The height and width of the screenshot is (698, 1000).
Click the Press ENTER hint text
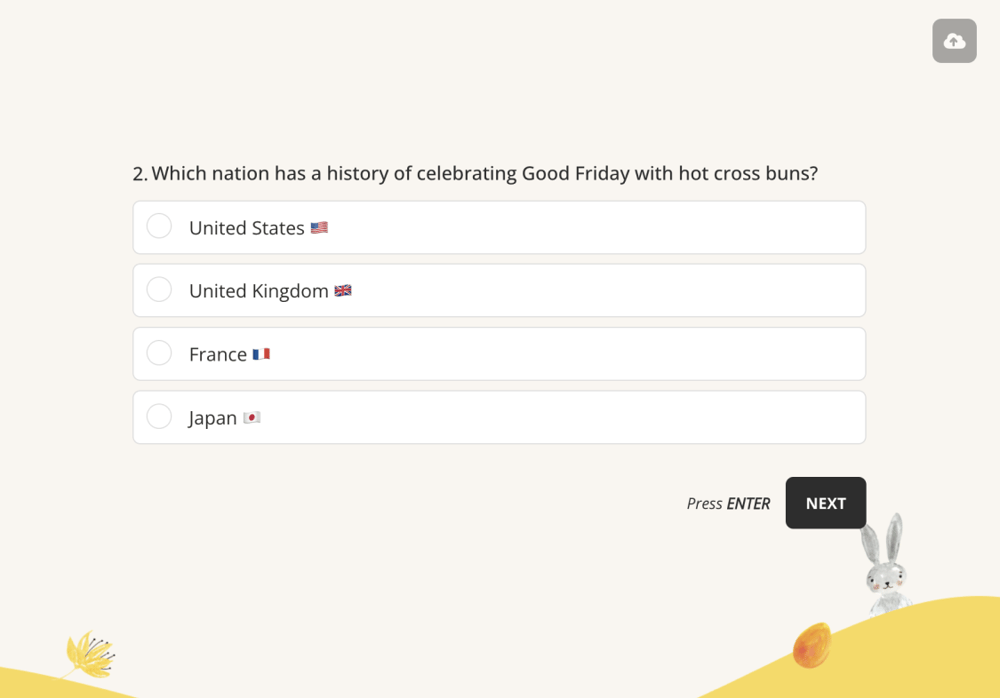(728, 503)
